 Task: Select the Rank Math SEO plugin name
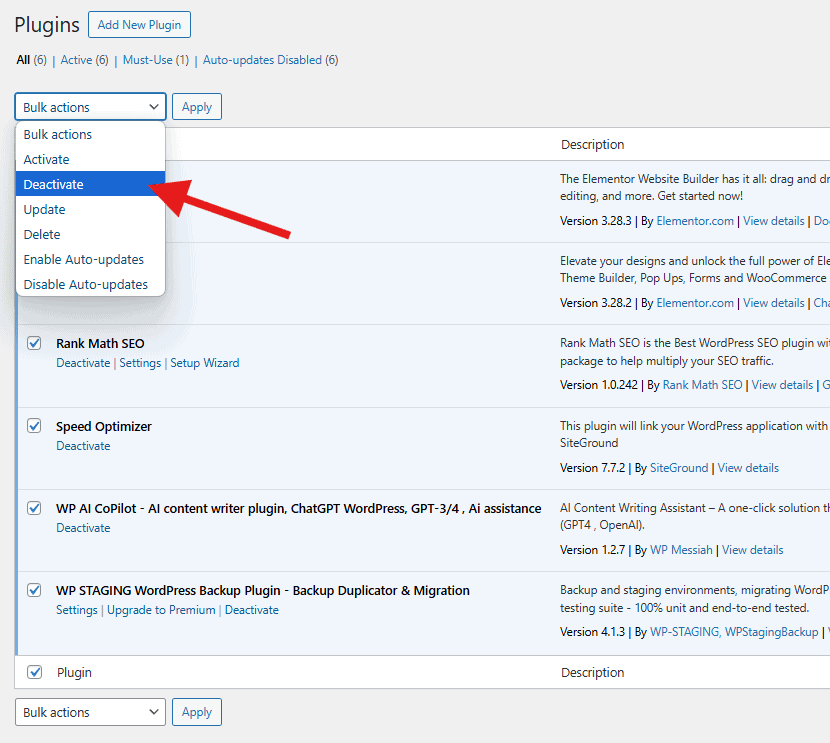pyautogui.click(x=100, y=344)
